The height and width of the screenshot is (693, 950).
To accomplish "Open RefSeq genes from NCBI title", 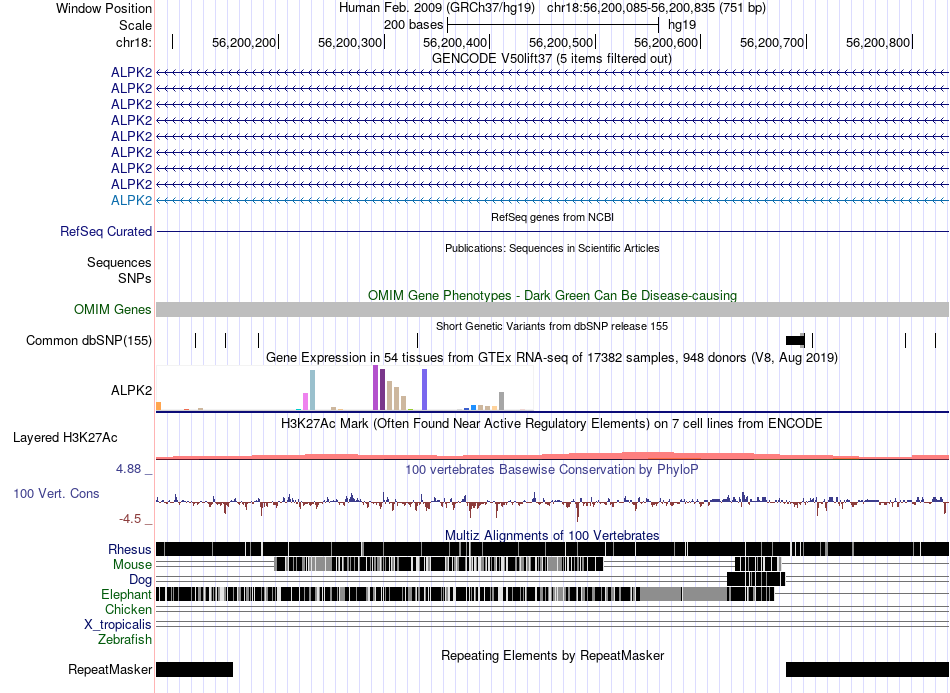I will coord(553,217).
